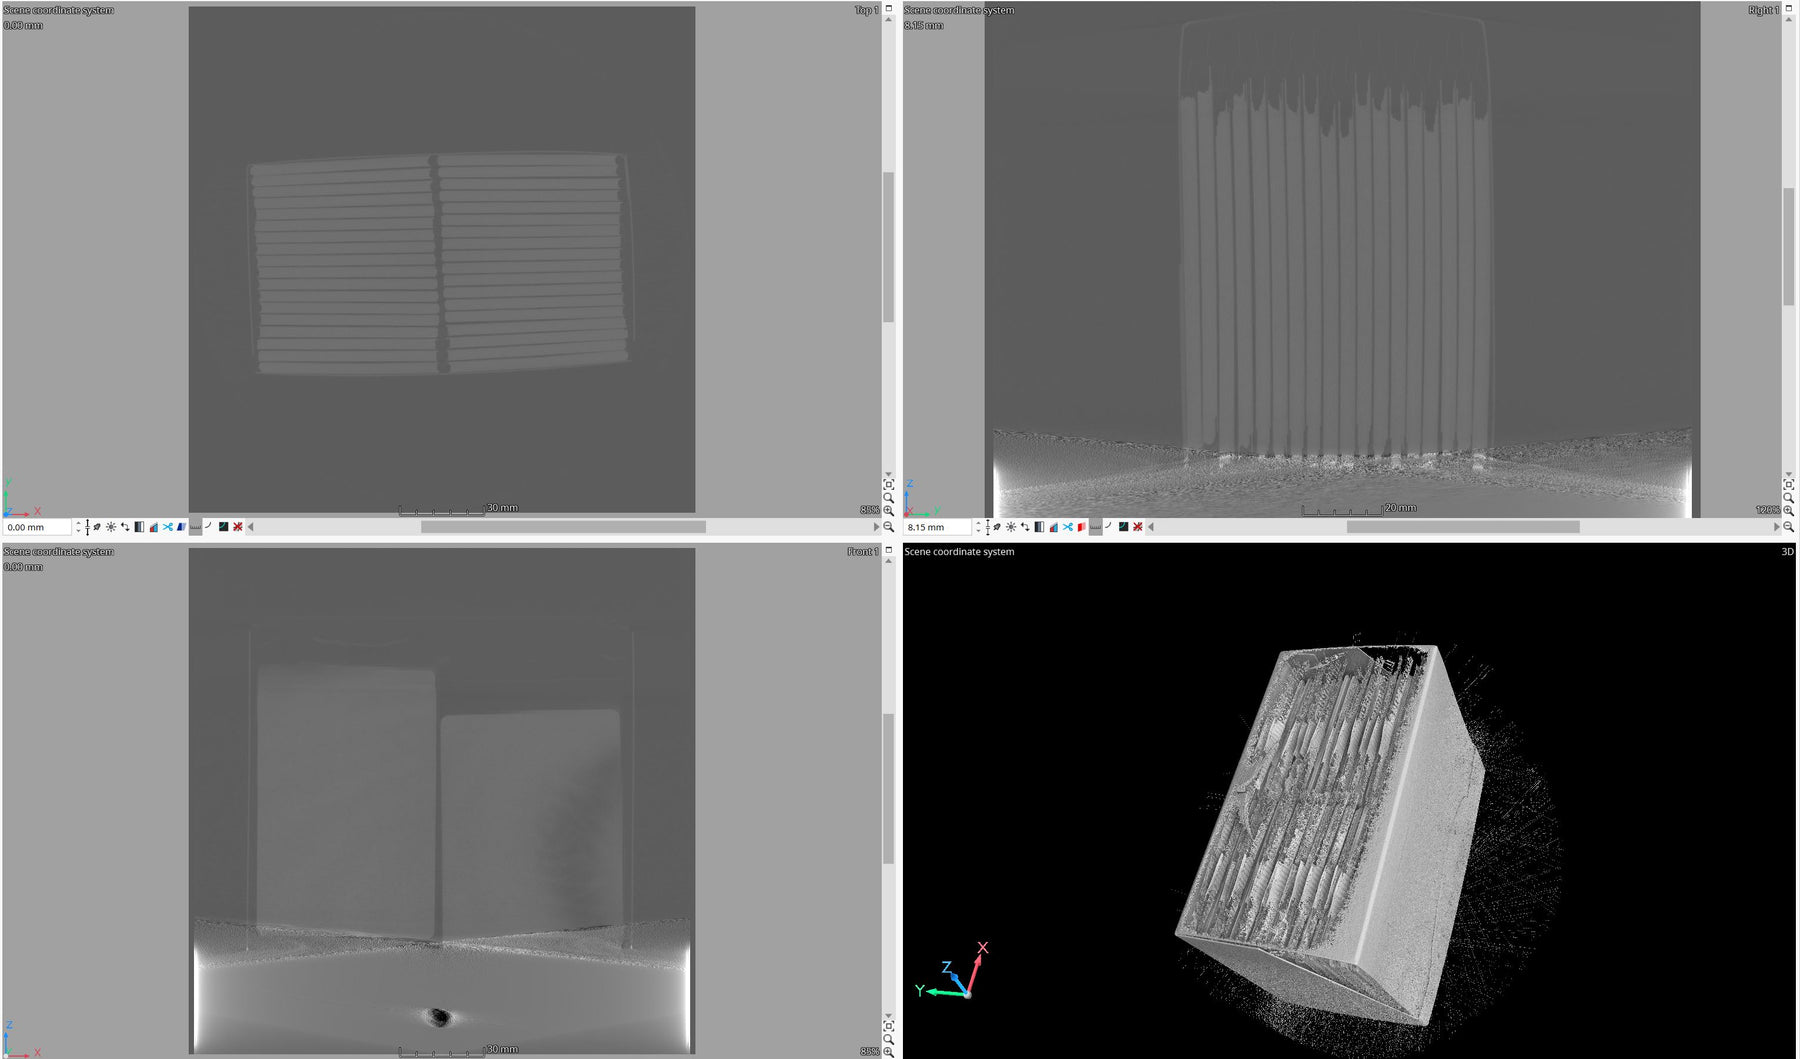Decrease slice position stepper in Right view
This screenshot has height=1059, width=1800.
[x=978, y=531]
